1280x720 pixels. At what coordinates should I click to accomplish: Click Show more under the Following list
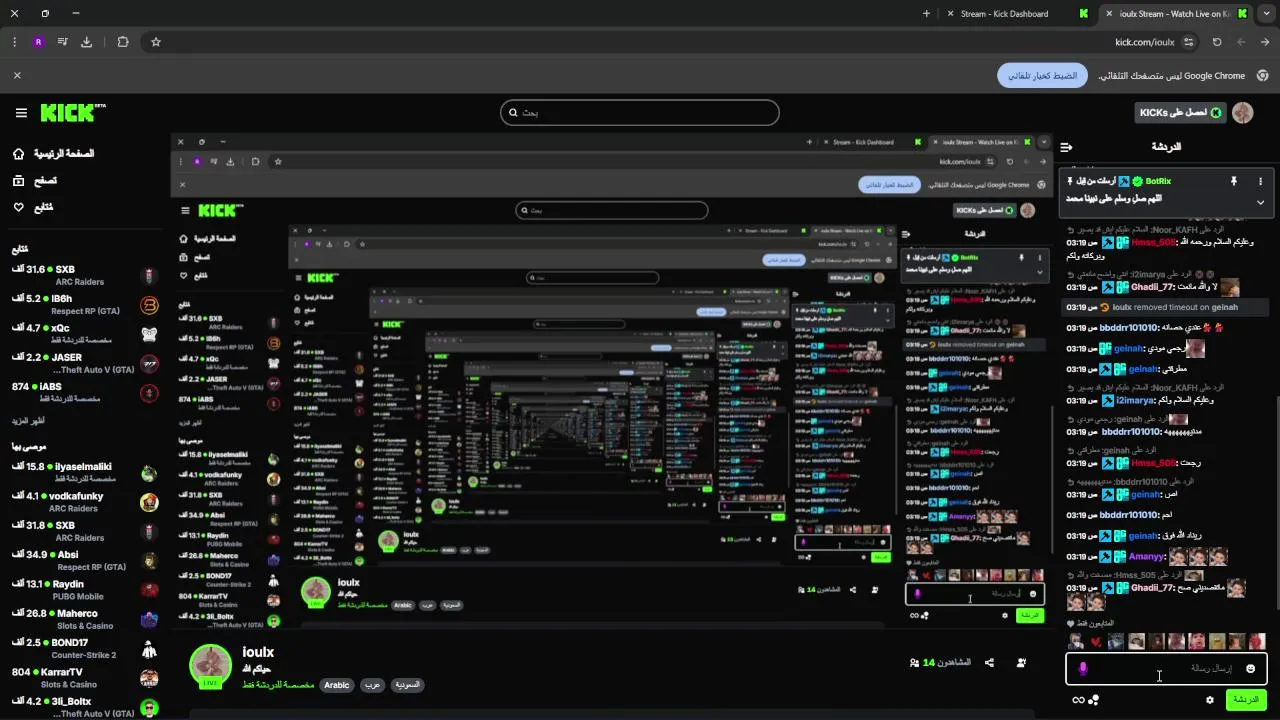pyautogui.click(x=30, y=420)
